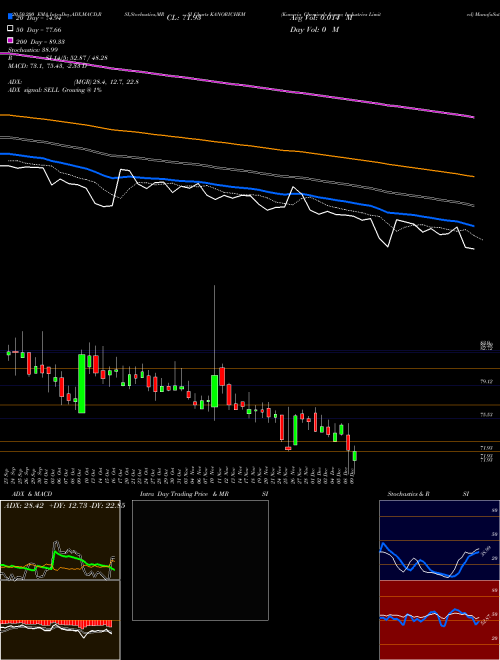
Task: Click 'ADX signal: SELL Growing @ 1%' text
Action: (55, 90)
